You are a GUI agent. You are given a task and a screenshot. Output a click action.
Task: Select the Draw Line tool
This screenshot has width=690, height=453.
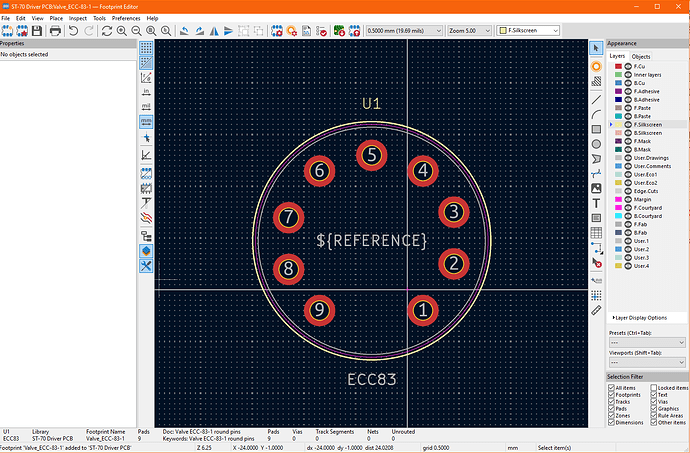(x=596, y=99)
